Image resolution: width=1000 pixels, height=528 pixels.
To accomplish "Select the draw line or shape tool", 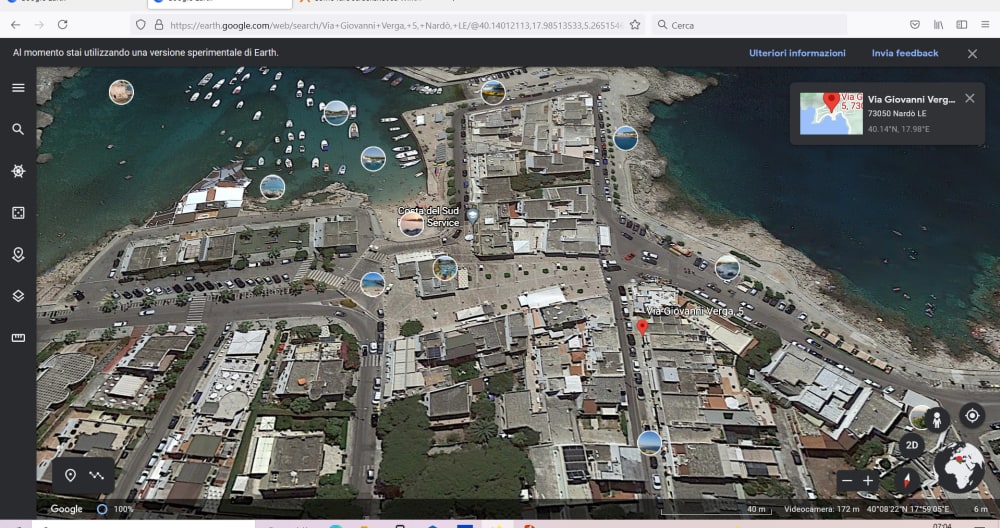I will [x=96, y=475].
